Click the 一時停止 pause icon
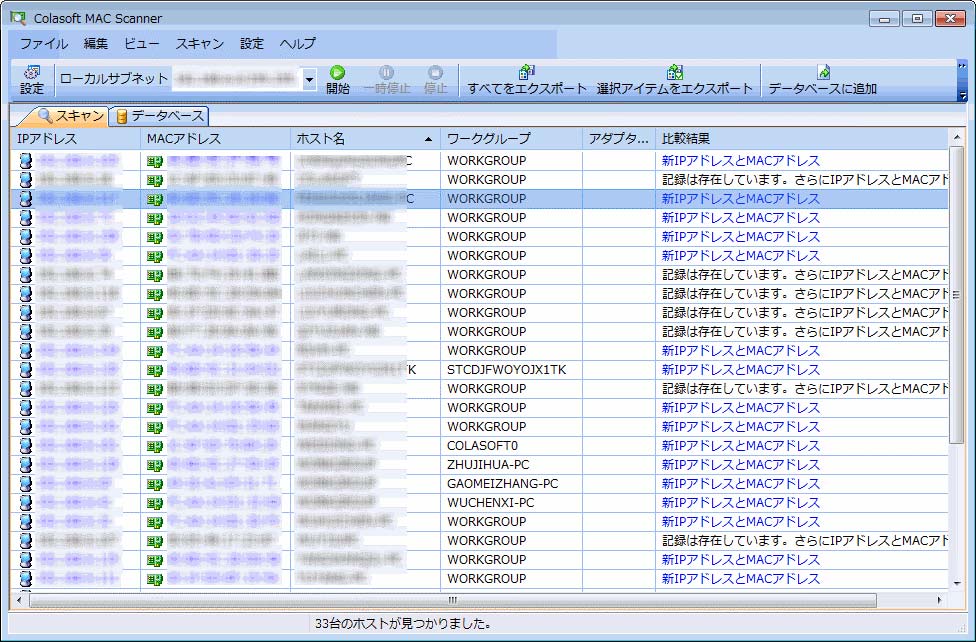 tap(386, 80)
